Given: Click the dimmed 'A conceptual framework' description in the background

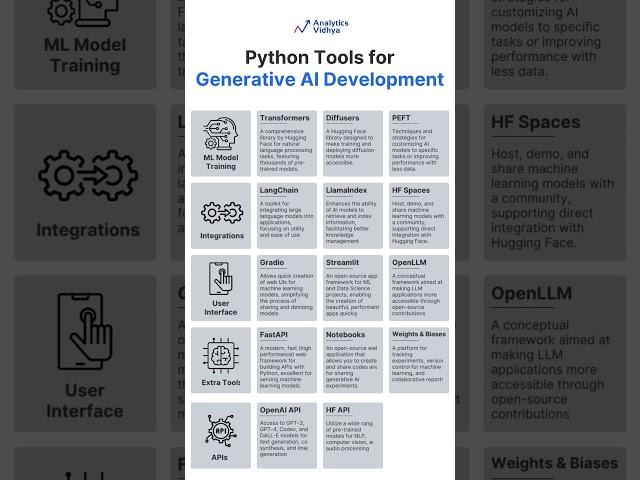Looking at the screenshot, I should pos(550,369).
